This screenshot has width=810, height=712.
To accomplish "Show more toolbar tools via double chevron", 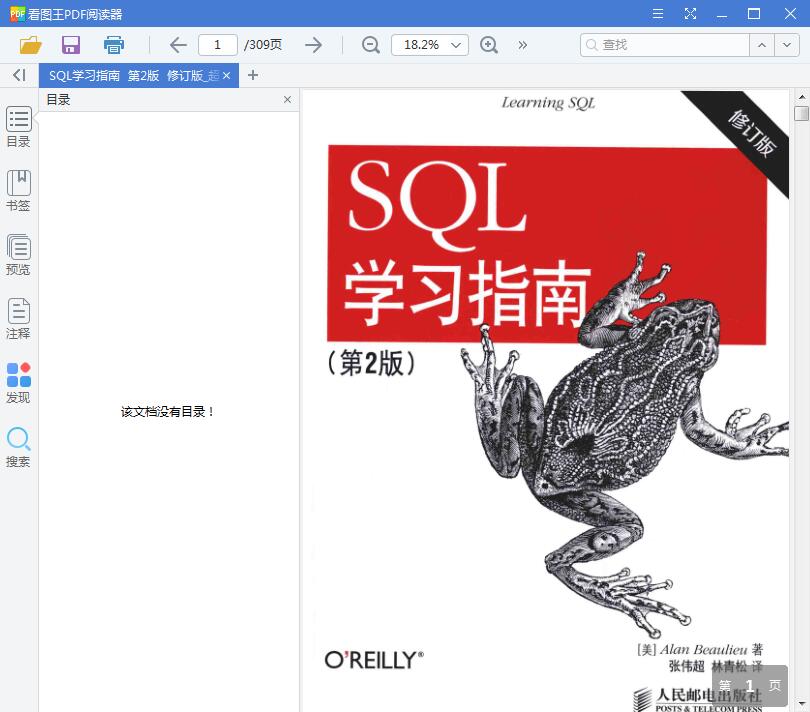I will [x=522, y=45].
